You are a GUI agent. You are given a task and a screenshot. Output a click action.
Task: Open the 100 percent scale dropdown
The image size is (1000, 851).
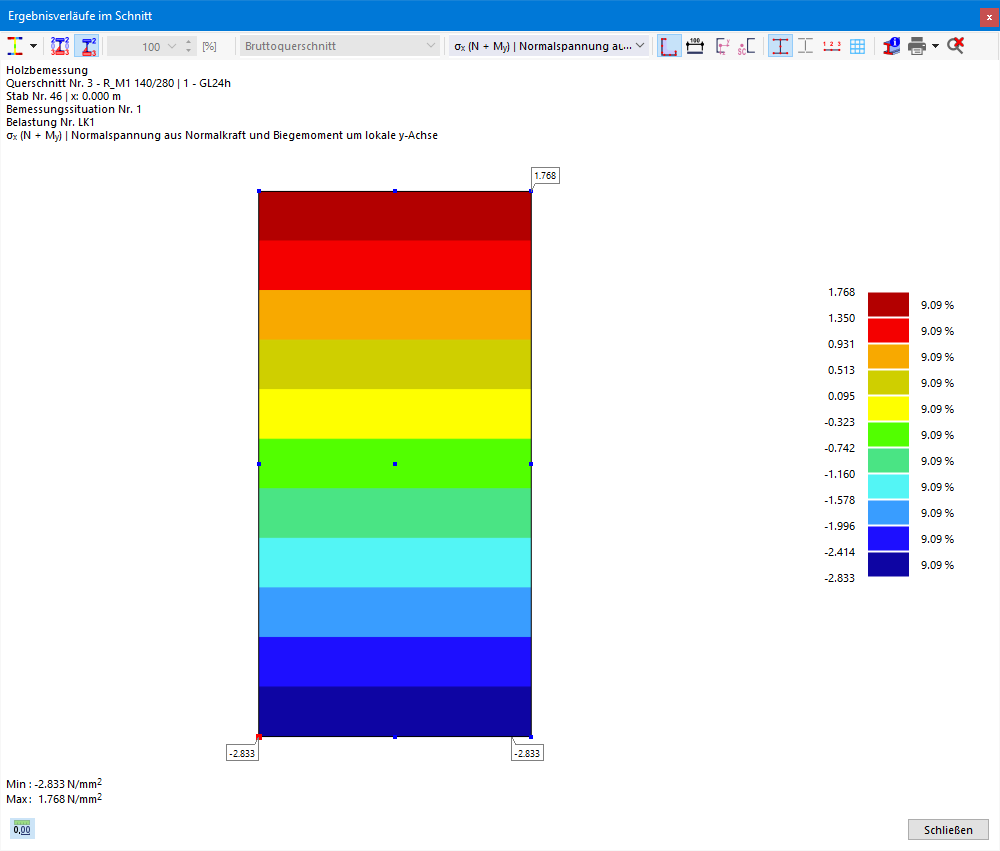point(172,46)
